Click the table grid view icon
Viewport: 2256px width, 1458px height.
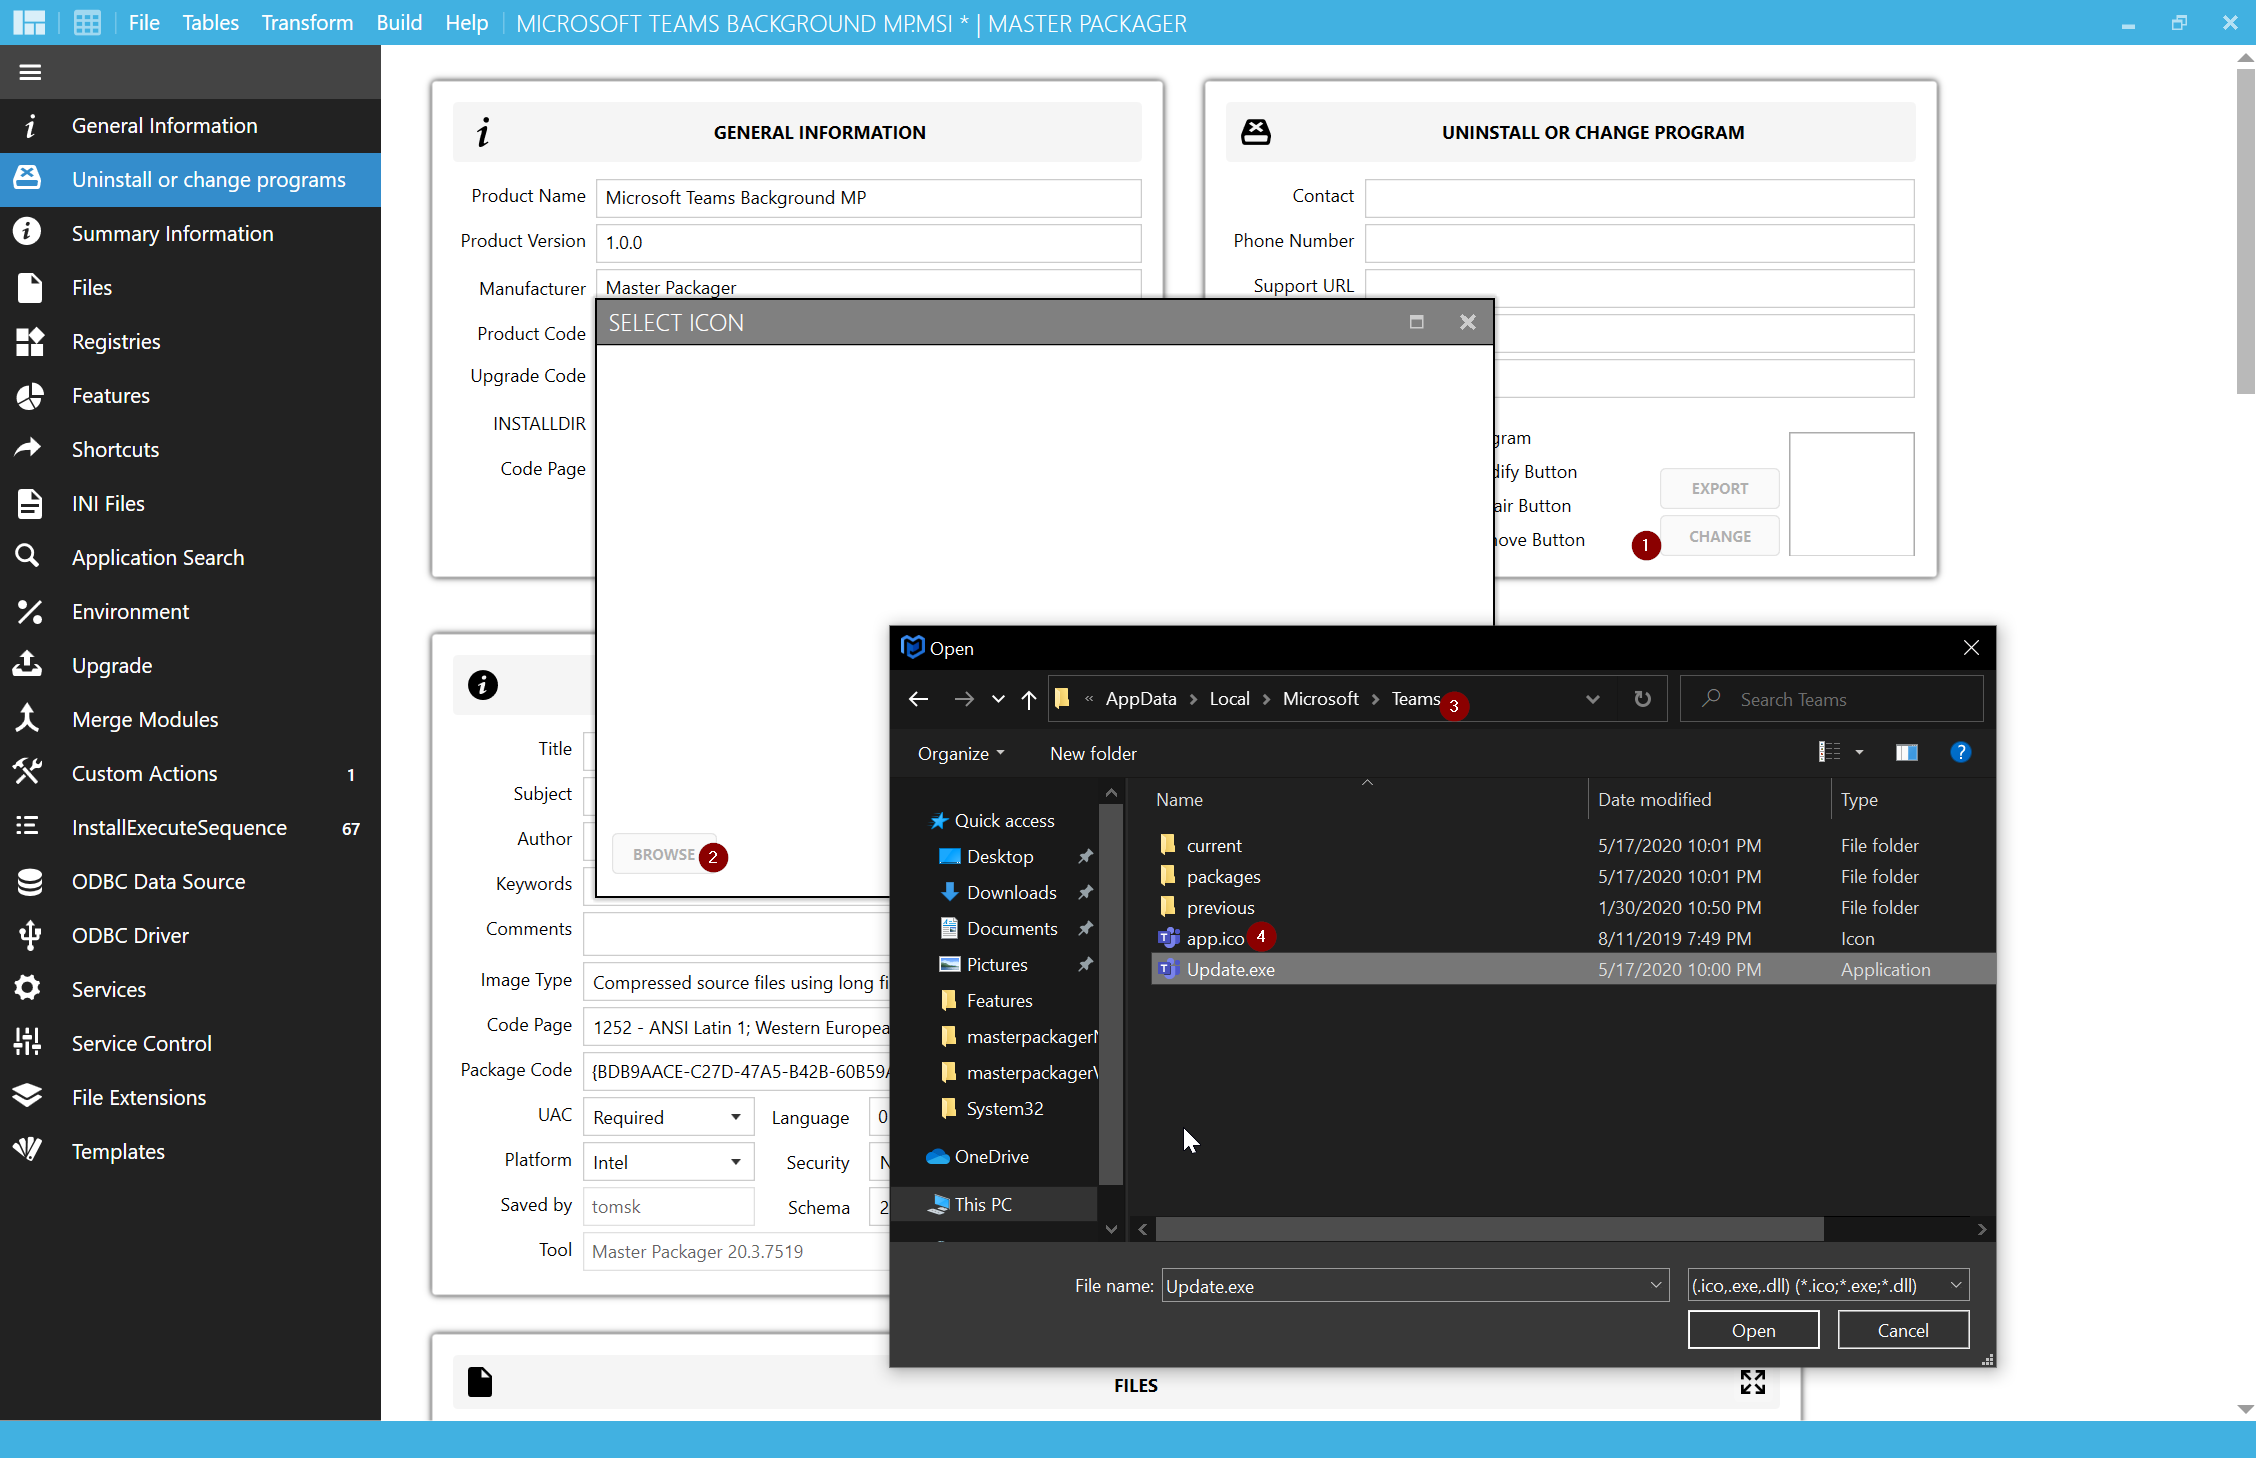pos(87,23)
